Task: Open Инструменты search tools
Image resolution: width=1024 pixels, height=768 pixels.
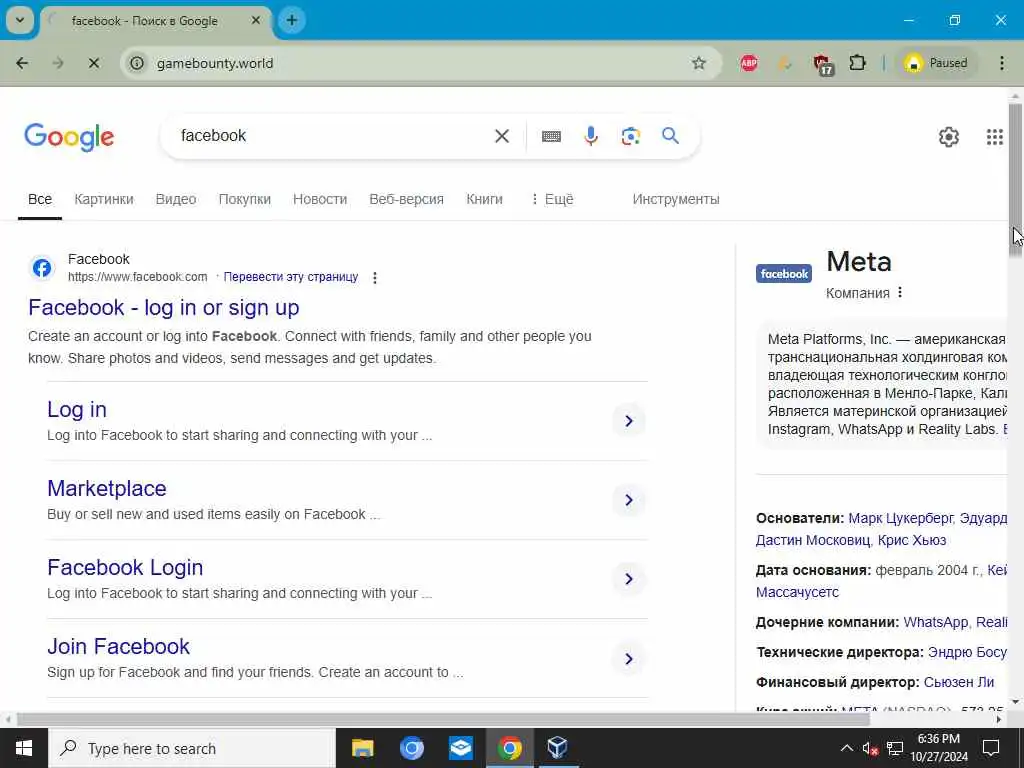Action: click(x=676, y=199)
